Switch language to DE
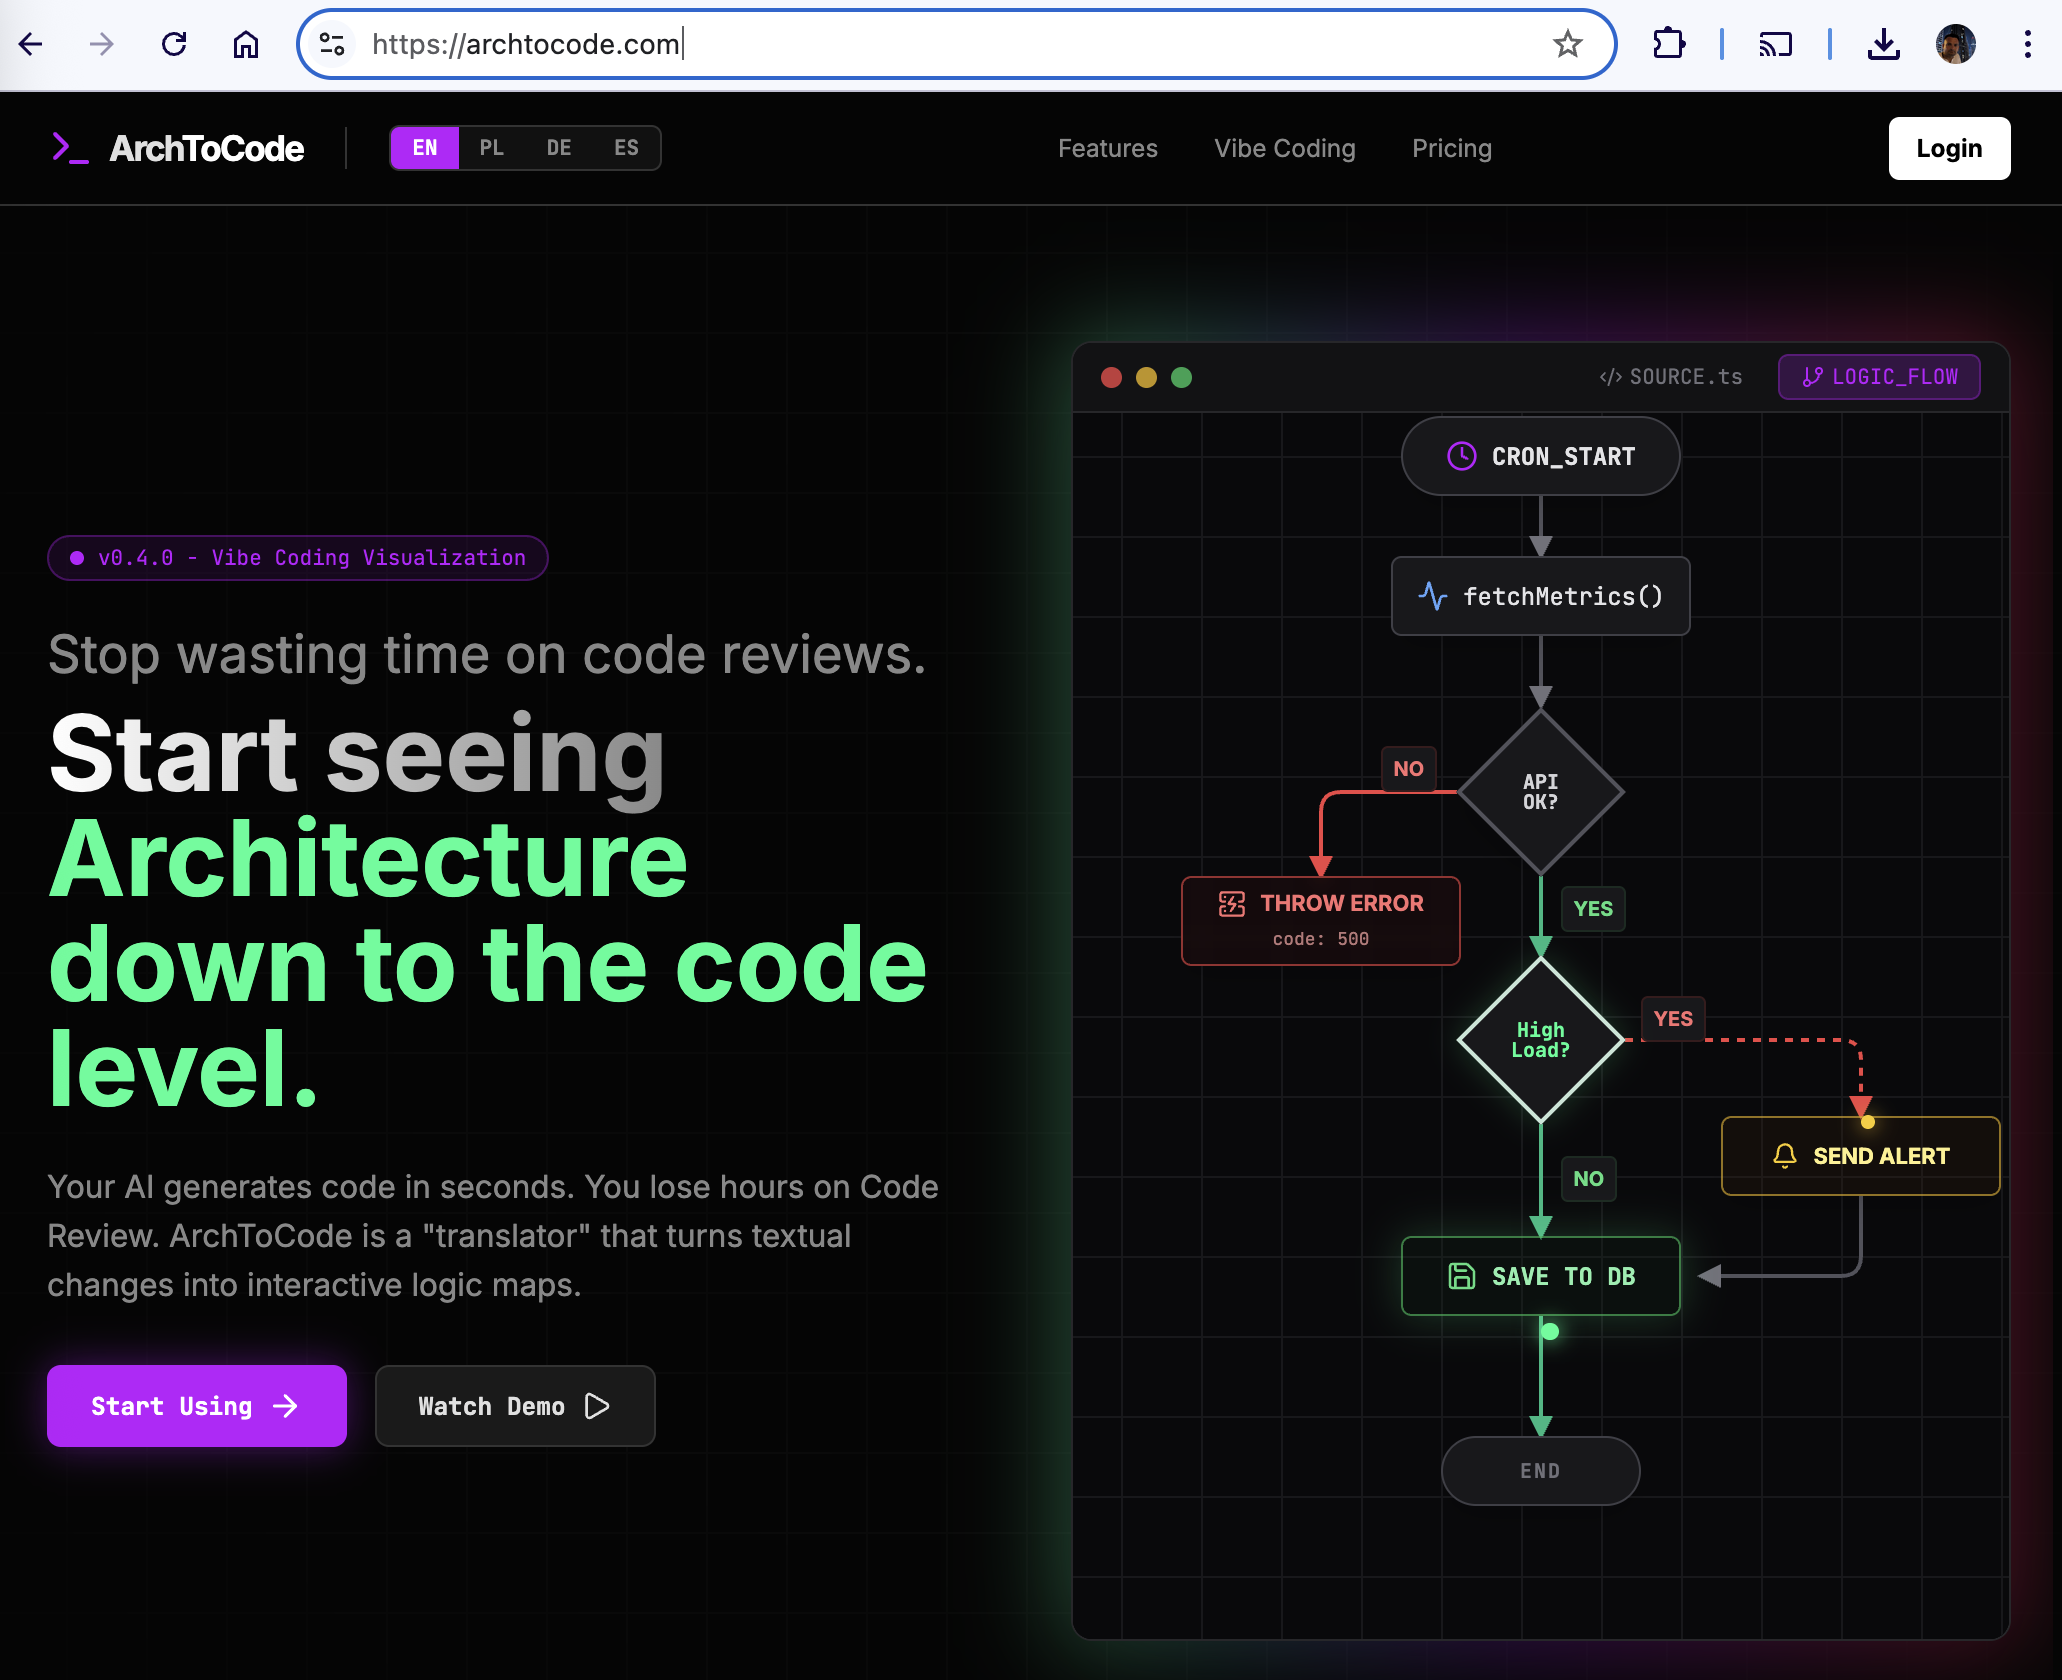2062x1680 pixels. 558,147
